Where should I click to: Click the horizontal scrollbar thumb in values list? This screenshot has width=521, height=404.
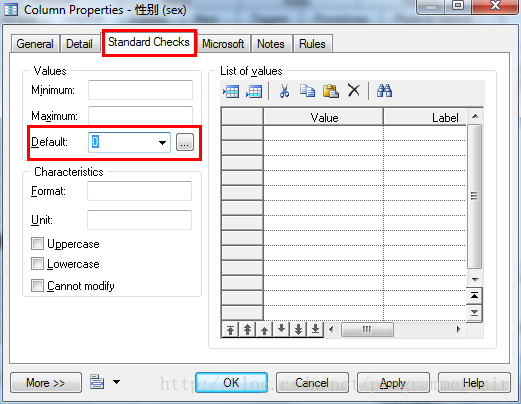367,330
